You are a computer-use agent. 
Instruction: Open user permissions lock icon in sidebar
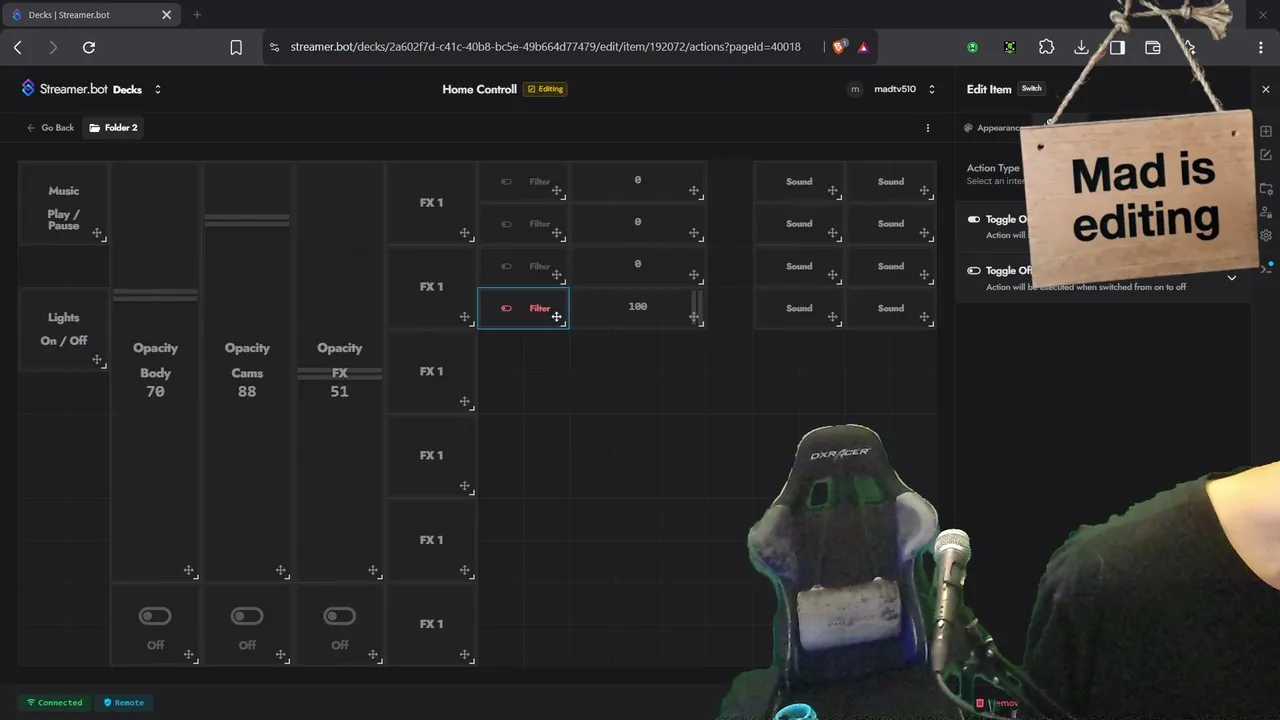pos(1266,212)
